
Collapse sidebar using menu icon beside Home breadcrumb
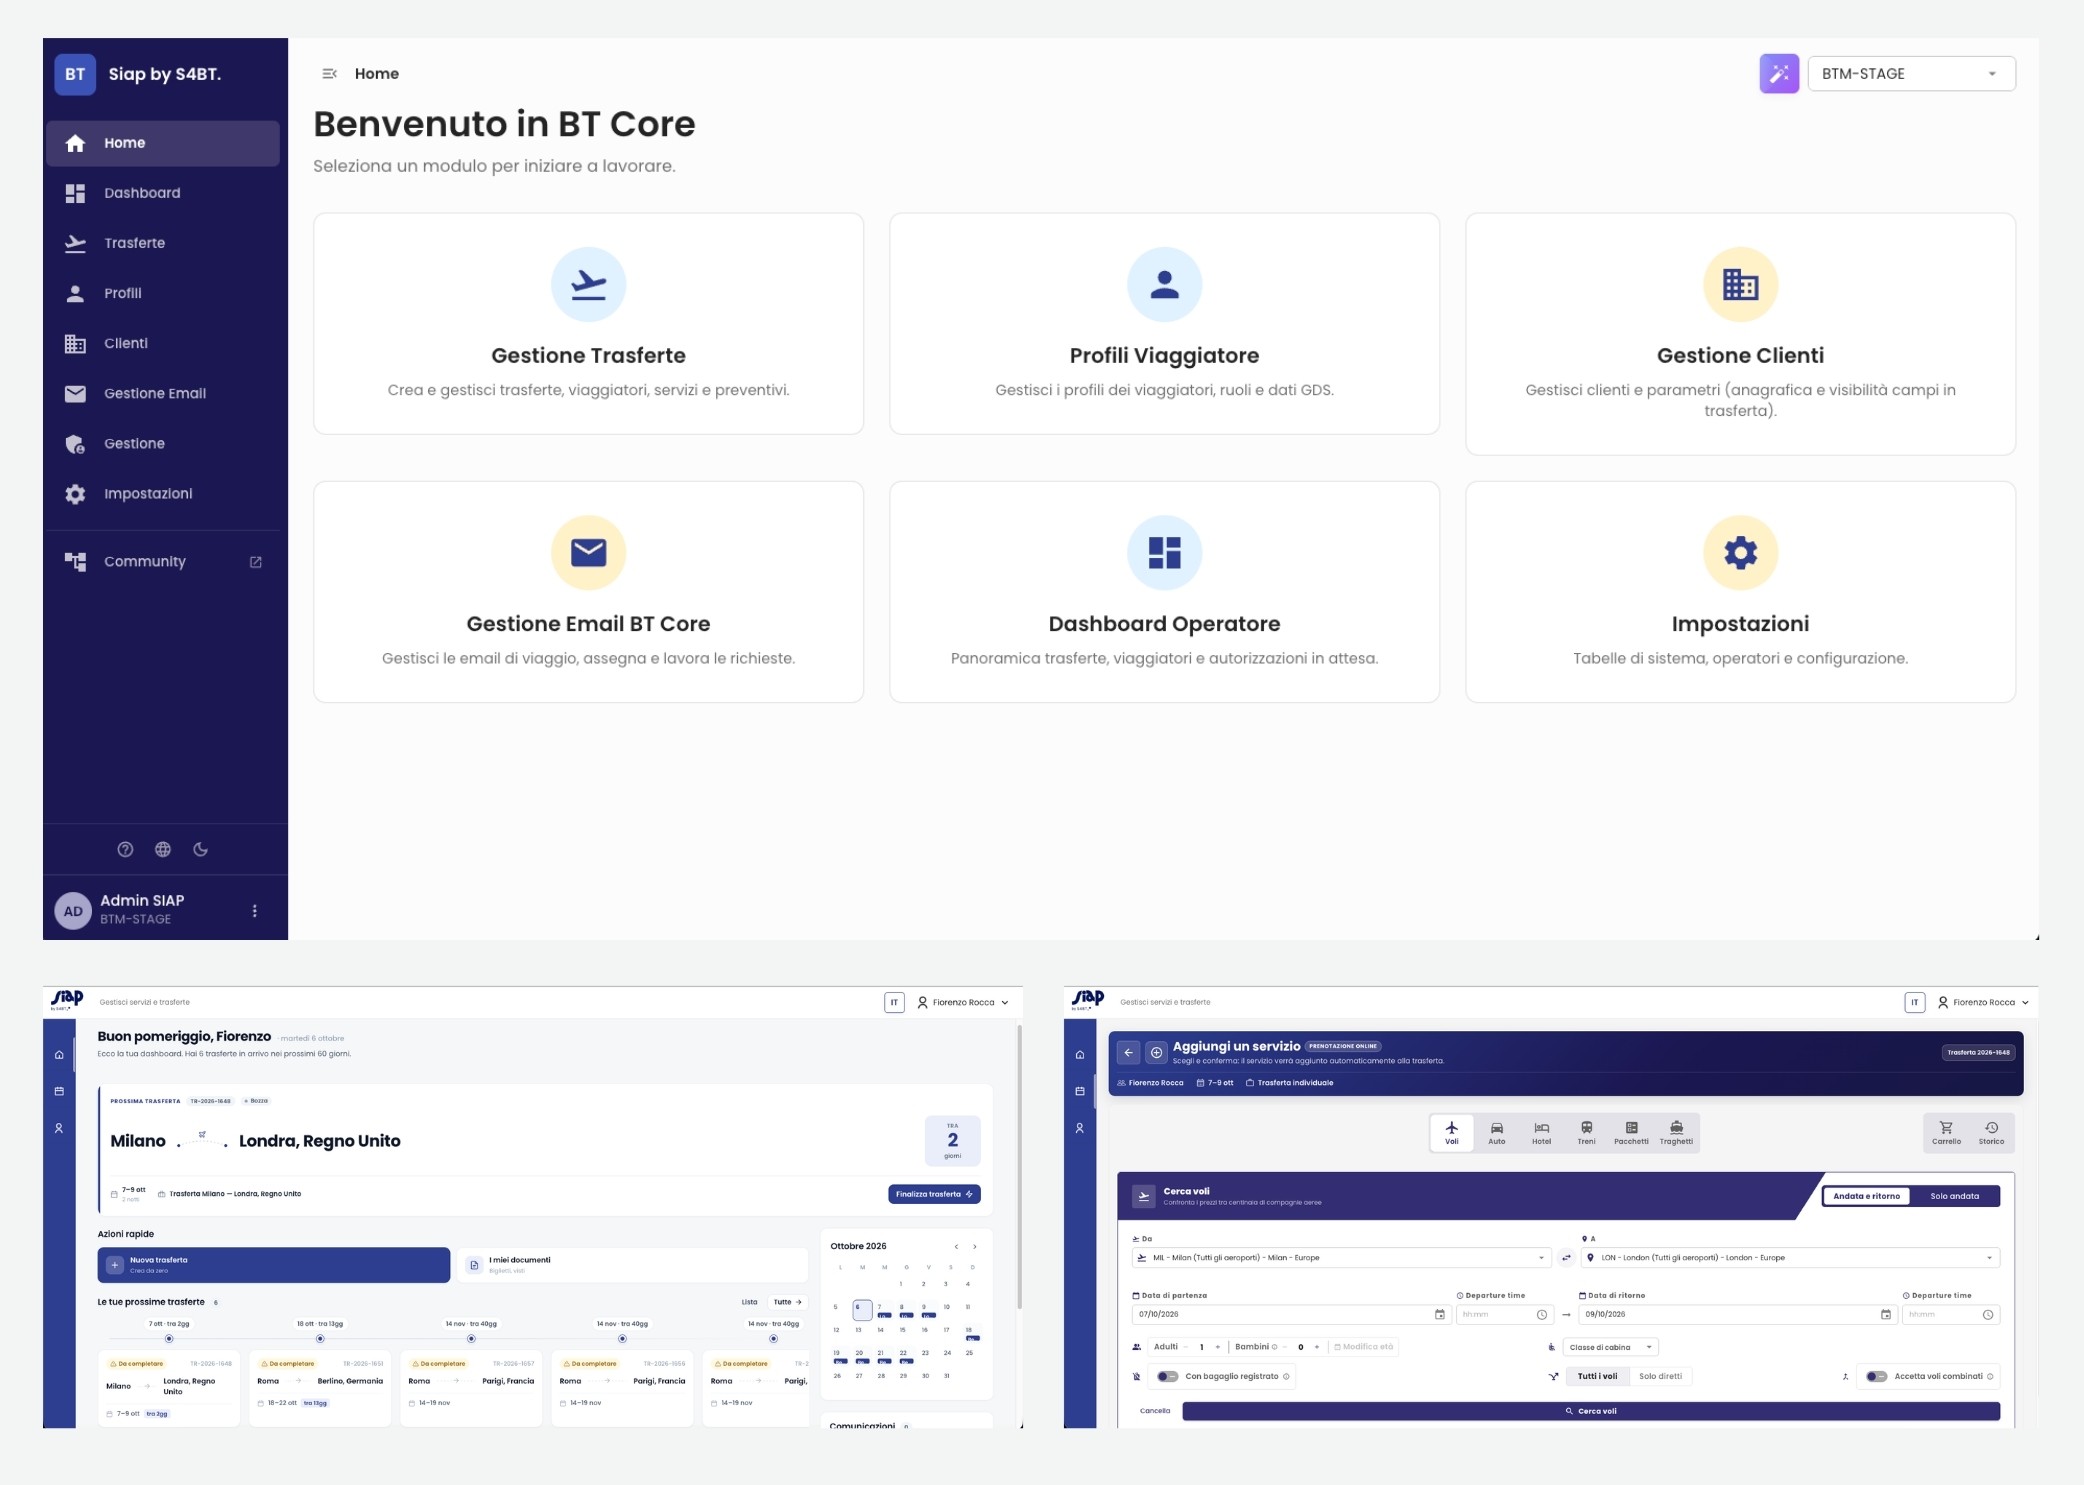pos(329,74)
